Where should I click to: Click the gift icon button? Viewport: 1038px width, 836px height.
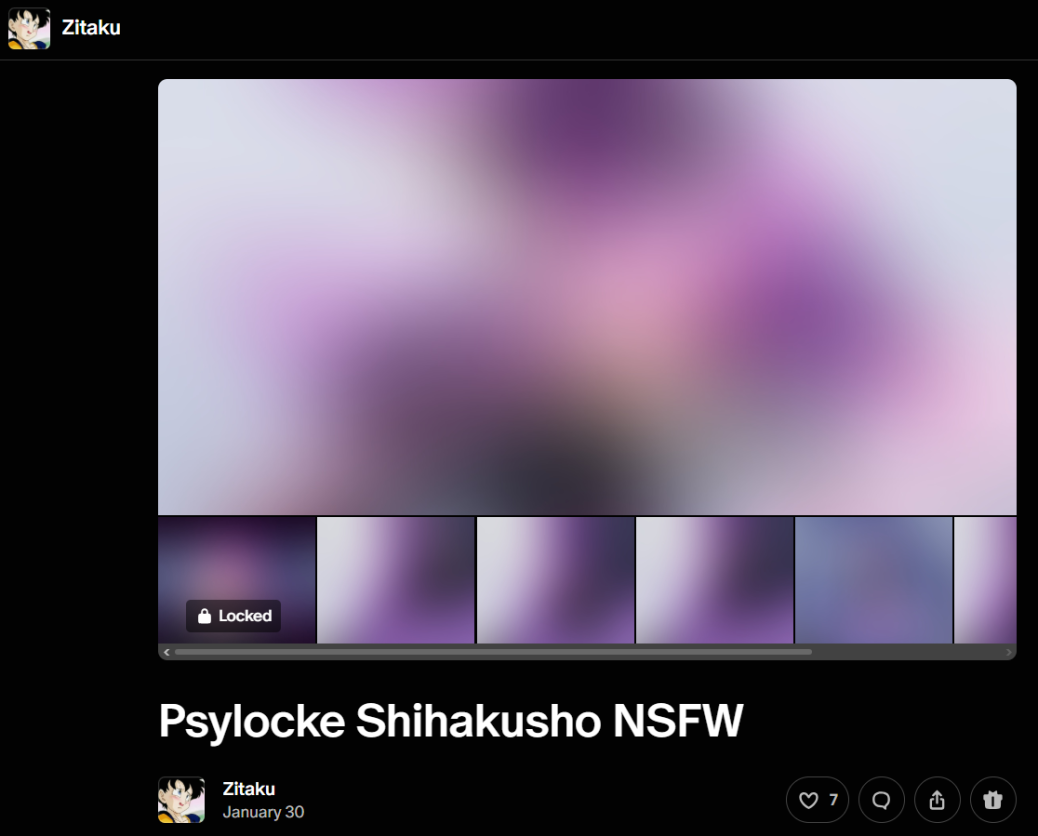(x=993, y=800)
